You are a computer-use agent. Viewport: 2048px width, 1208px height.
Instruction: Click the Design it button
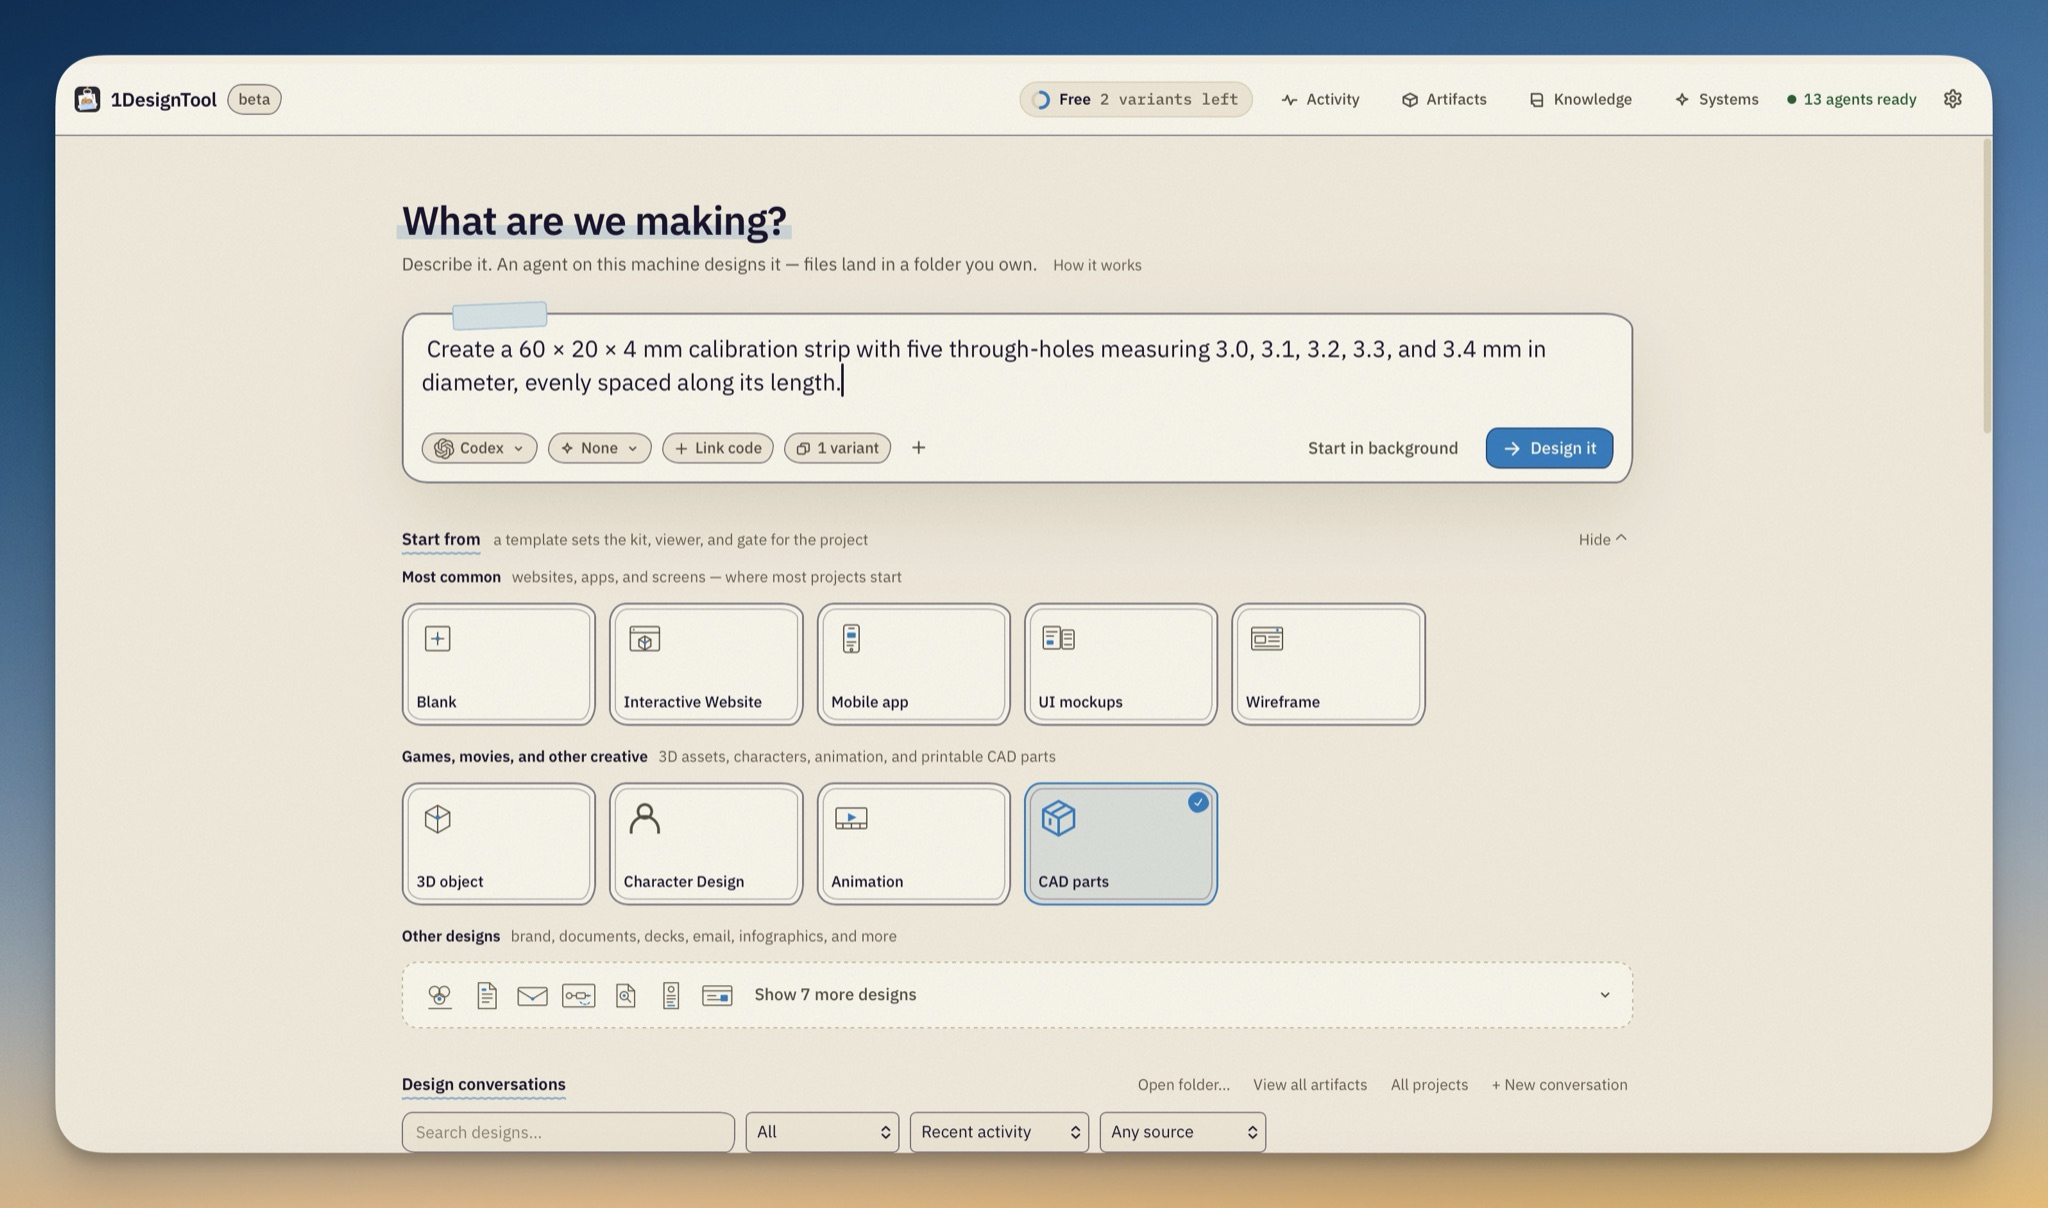[x=1549, y=448]
